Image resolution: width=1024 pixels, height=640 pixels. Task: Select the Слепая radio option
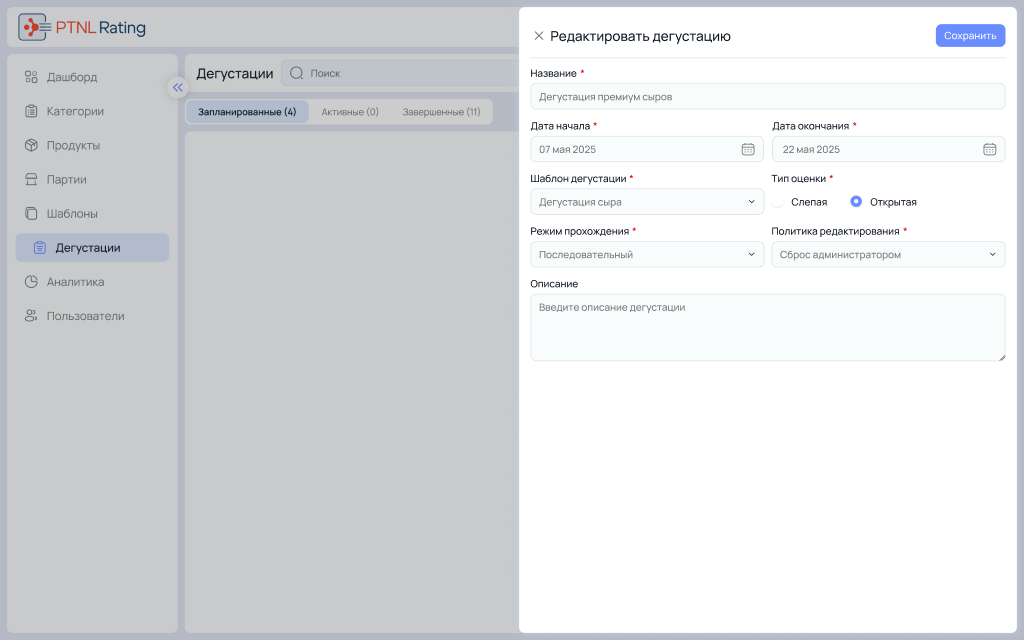pyautogui.click(x=777, y=202)
